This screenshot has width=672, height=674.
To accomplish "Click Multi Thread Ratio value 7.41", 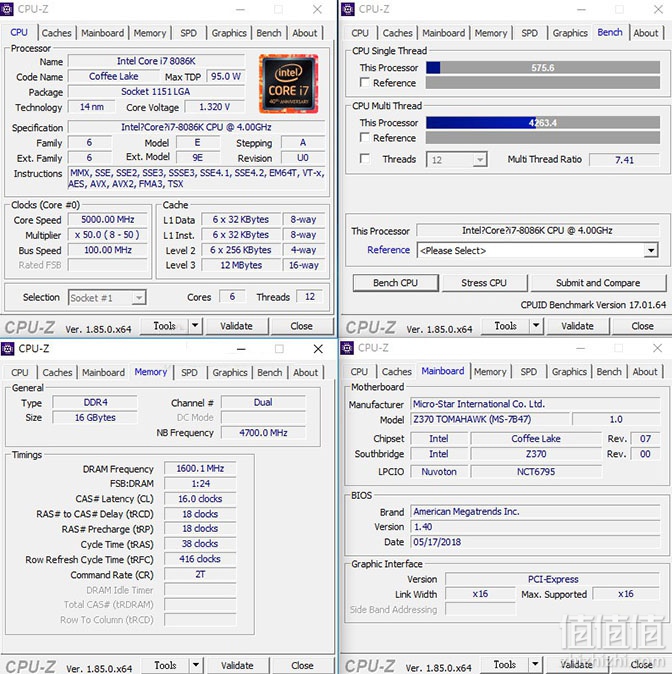I will coord(624,159).
